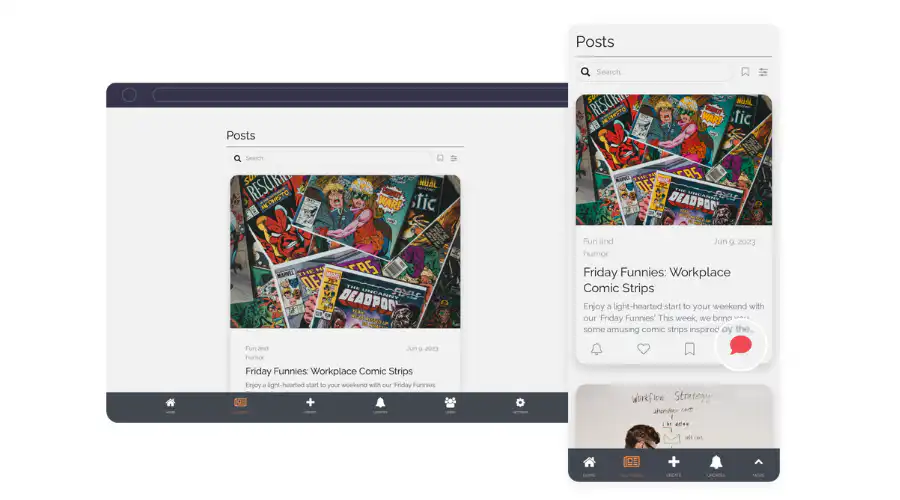Click the bookmark filter icon in desktop search bar
This screenshot has height=500, width=900.
440,158
